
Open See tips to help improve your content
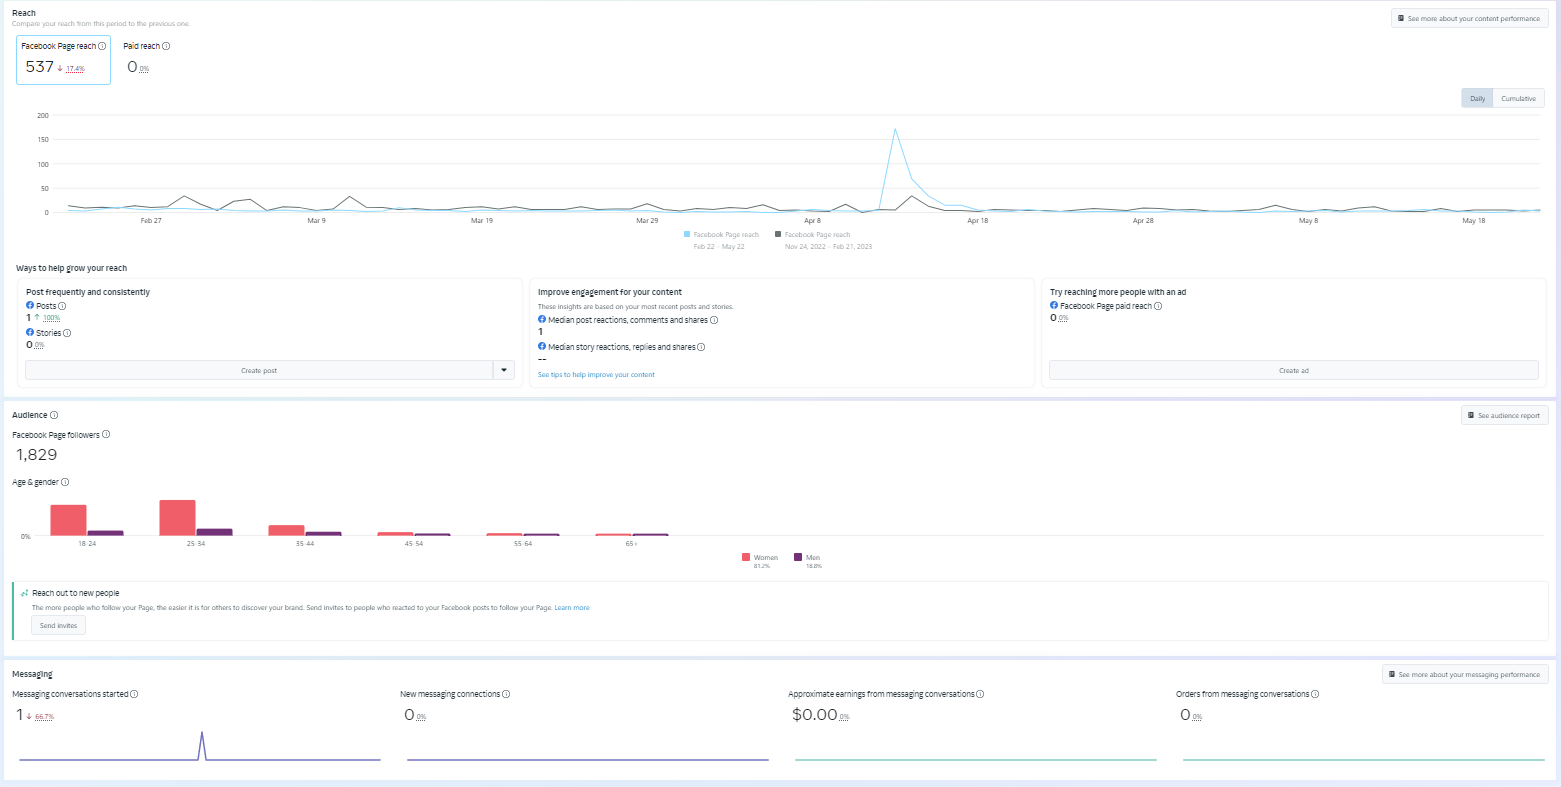point(596,375)
